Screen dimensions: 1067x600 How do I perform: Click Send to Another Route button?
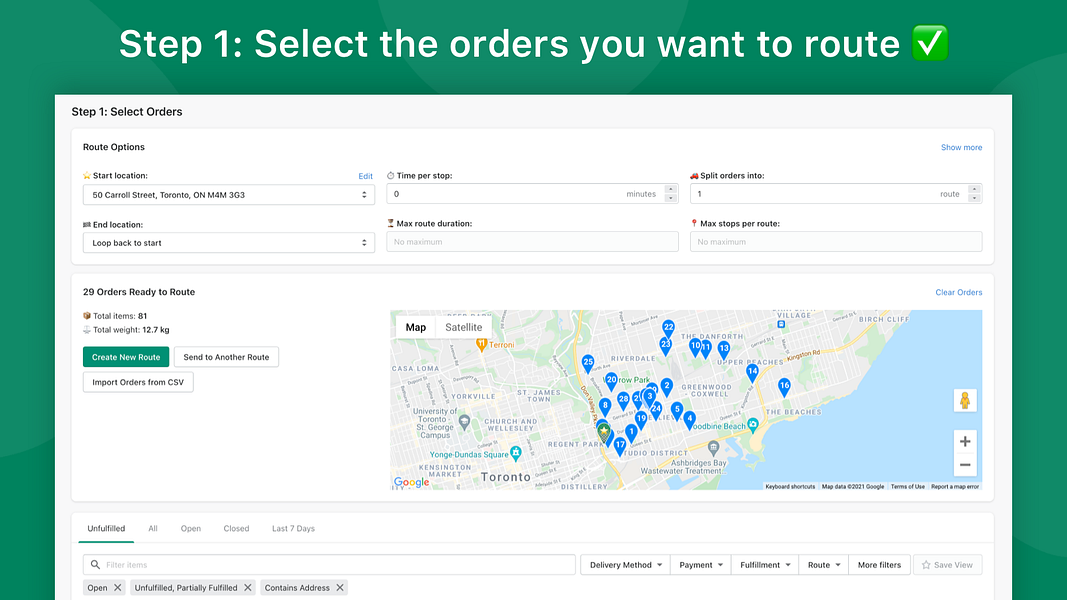tap(226, 357)
